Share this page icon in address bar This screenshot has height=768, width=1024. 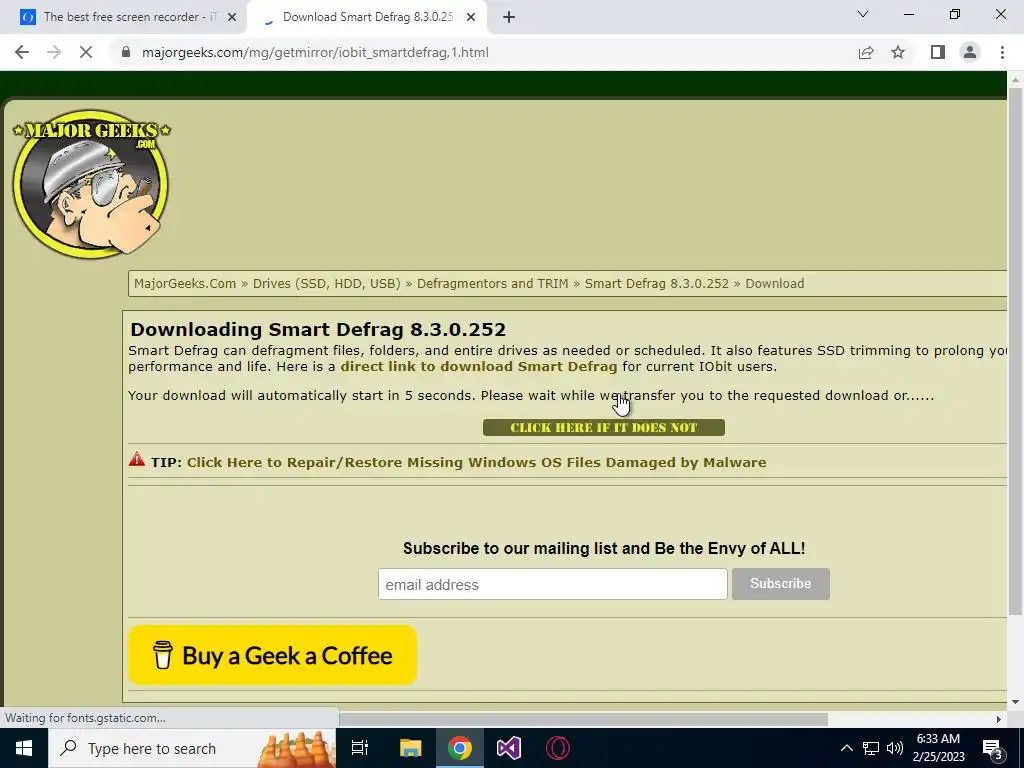[x=866, y=52]
